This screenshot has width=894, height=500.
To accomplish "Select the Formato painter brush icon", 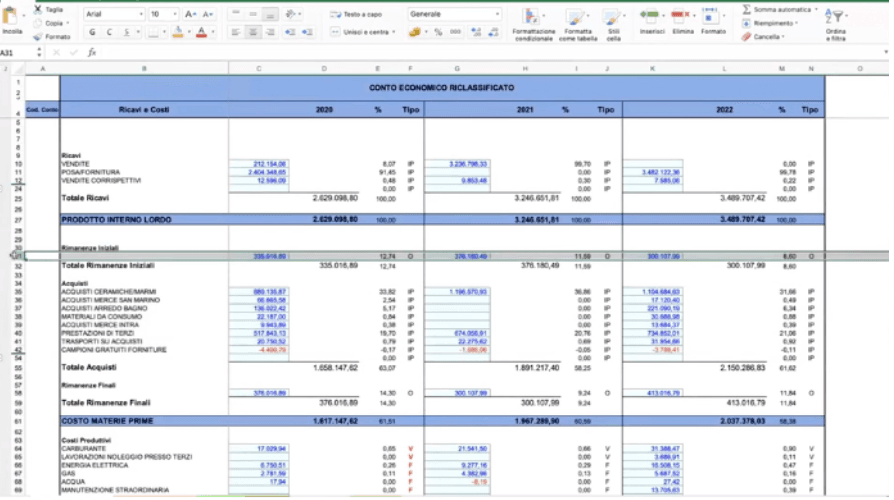I will coord(38,36).
